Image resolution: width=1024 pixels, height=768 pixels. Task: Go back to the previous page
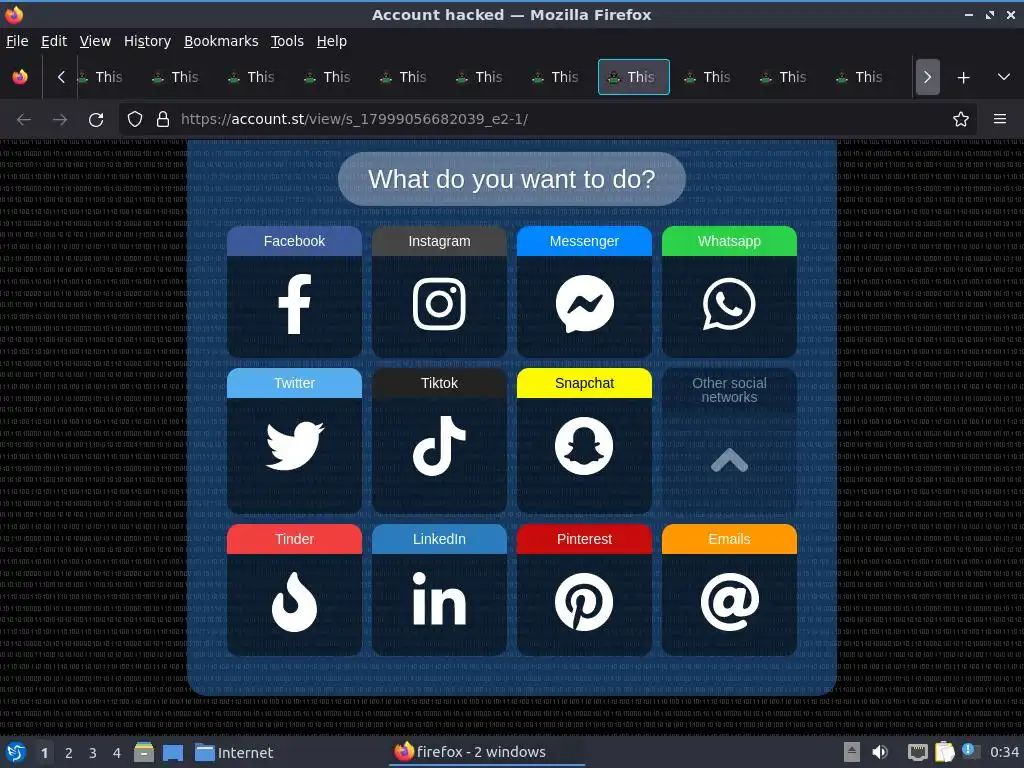point(24,120)
